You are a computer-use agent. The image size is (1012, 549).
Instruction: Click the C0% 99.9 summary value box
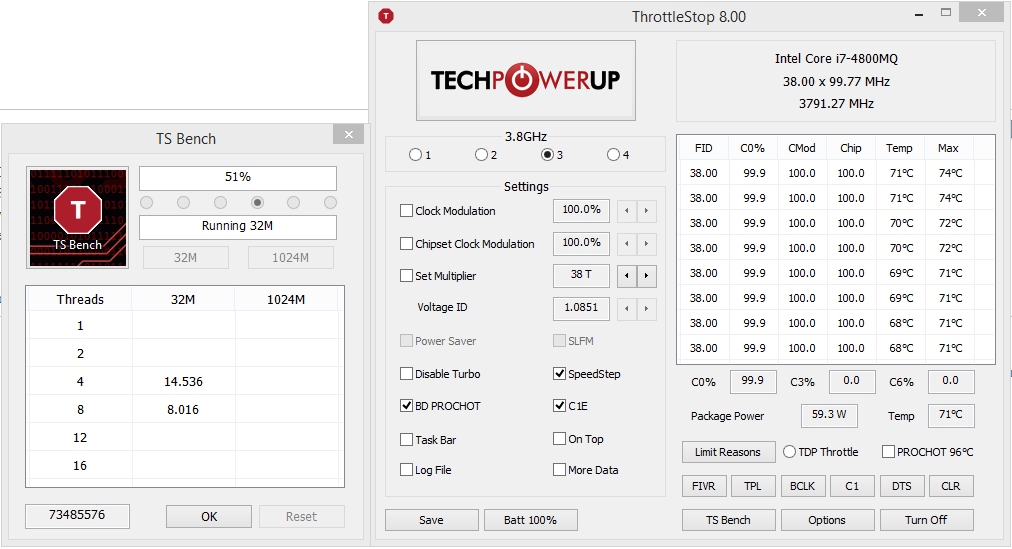click(x=753, y=381)
